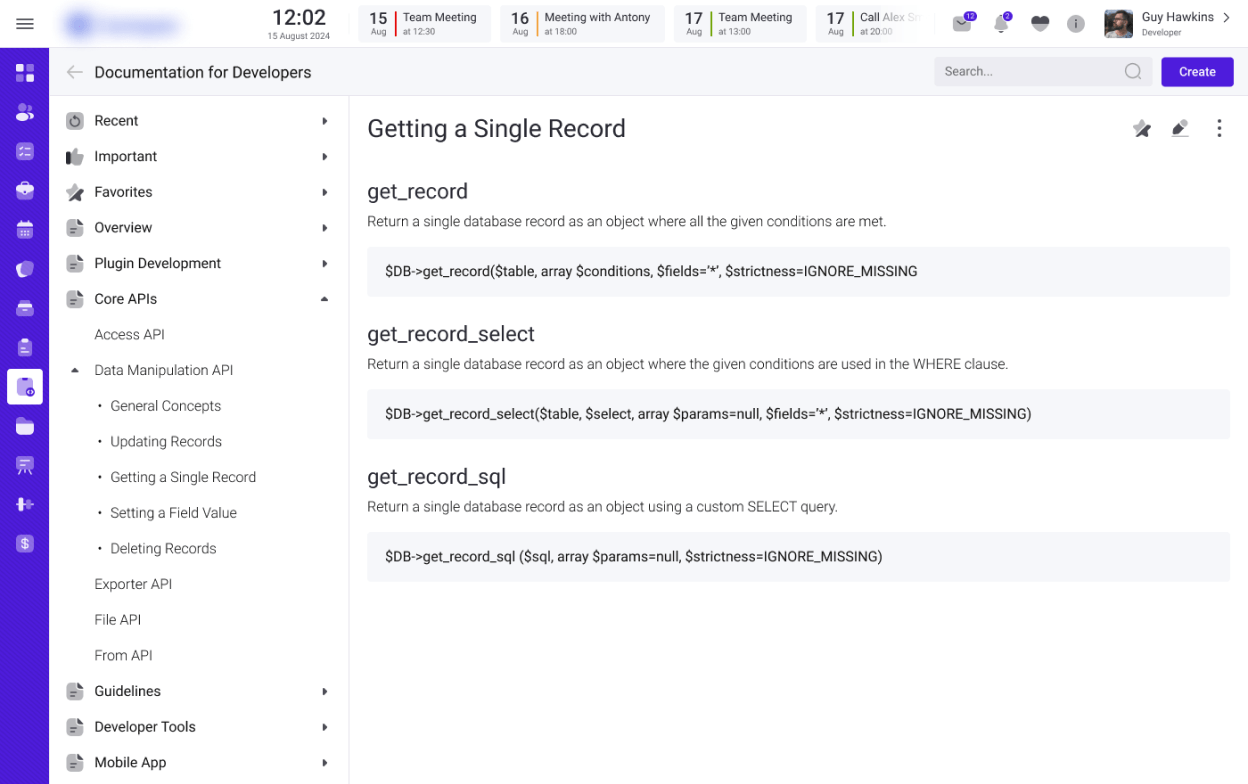Go back using the left arrow
This screenshot has height=784, width=1248.
click(74, 72)
